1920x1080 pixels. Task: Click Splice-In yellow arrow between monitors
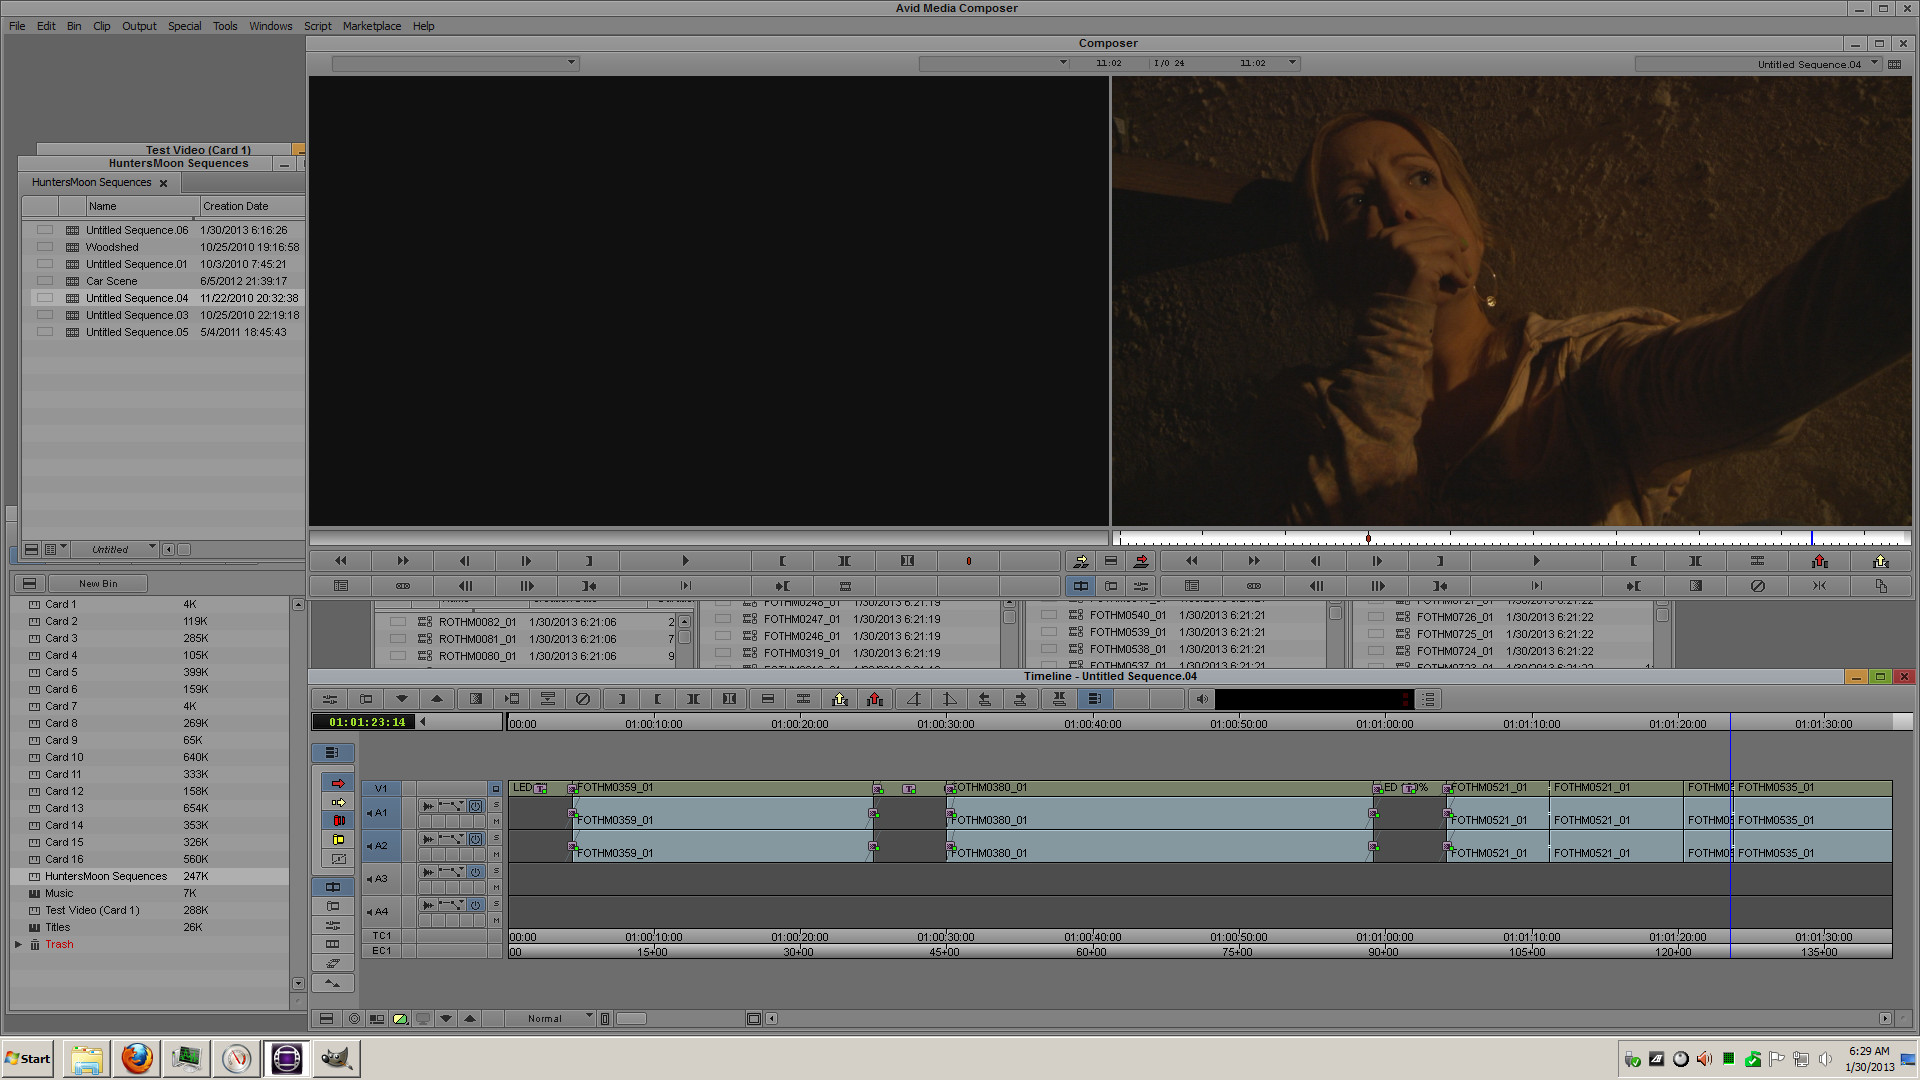pyautogui.click(x=1080, y=561)
